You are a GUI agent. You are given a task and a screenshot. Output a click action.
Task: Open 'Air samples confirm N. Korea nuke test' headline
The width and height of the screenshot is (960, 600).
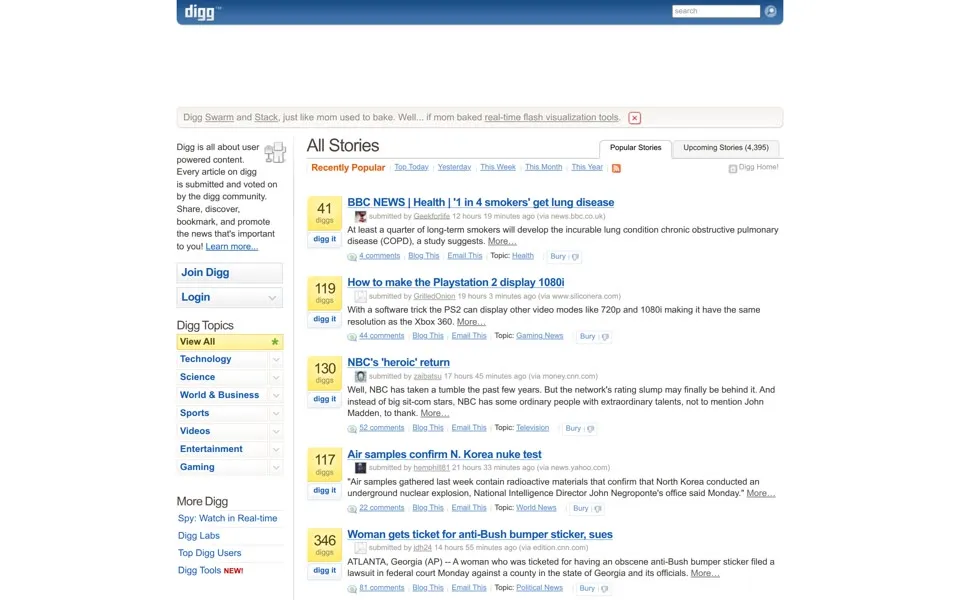pos(444,454)
